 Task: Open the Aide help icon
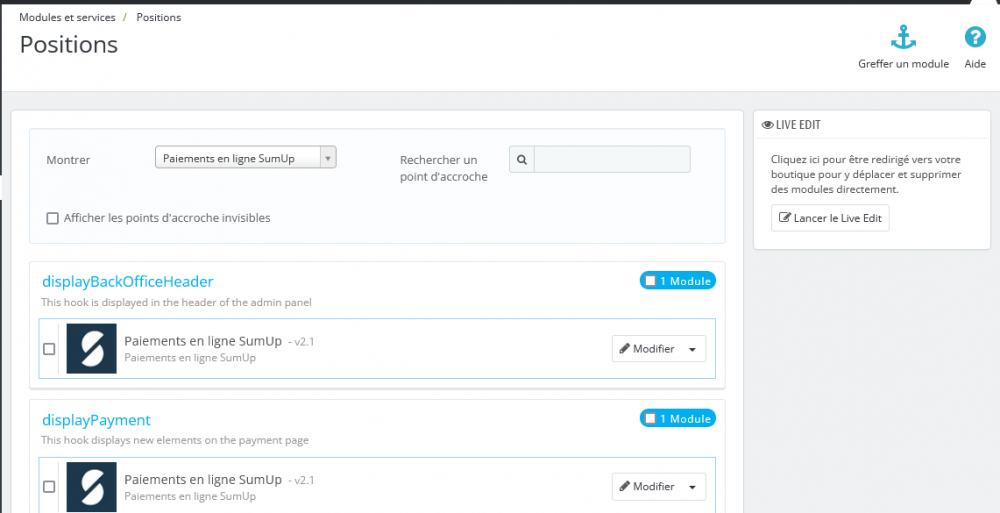[x=974, y=38]
